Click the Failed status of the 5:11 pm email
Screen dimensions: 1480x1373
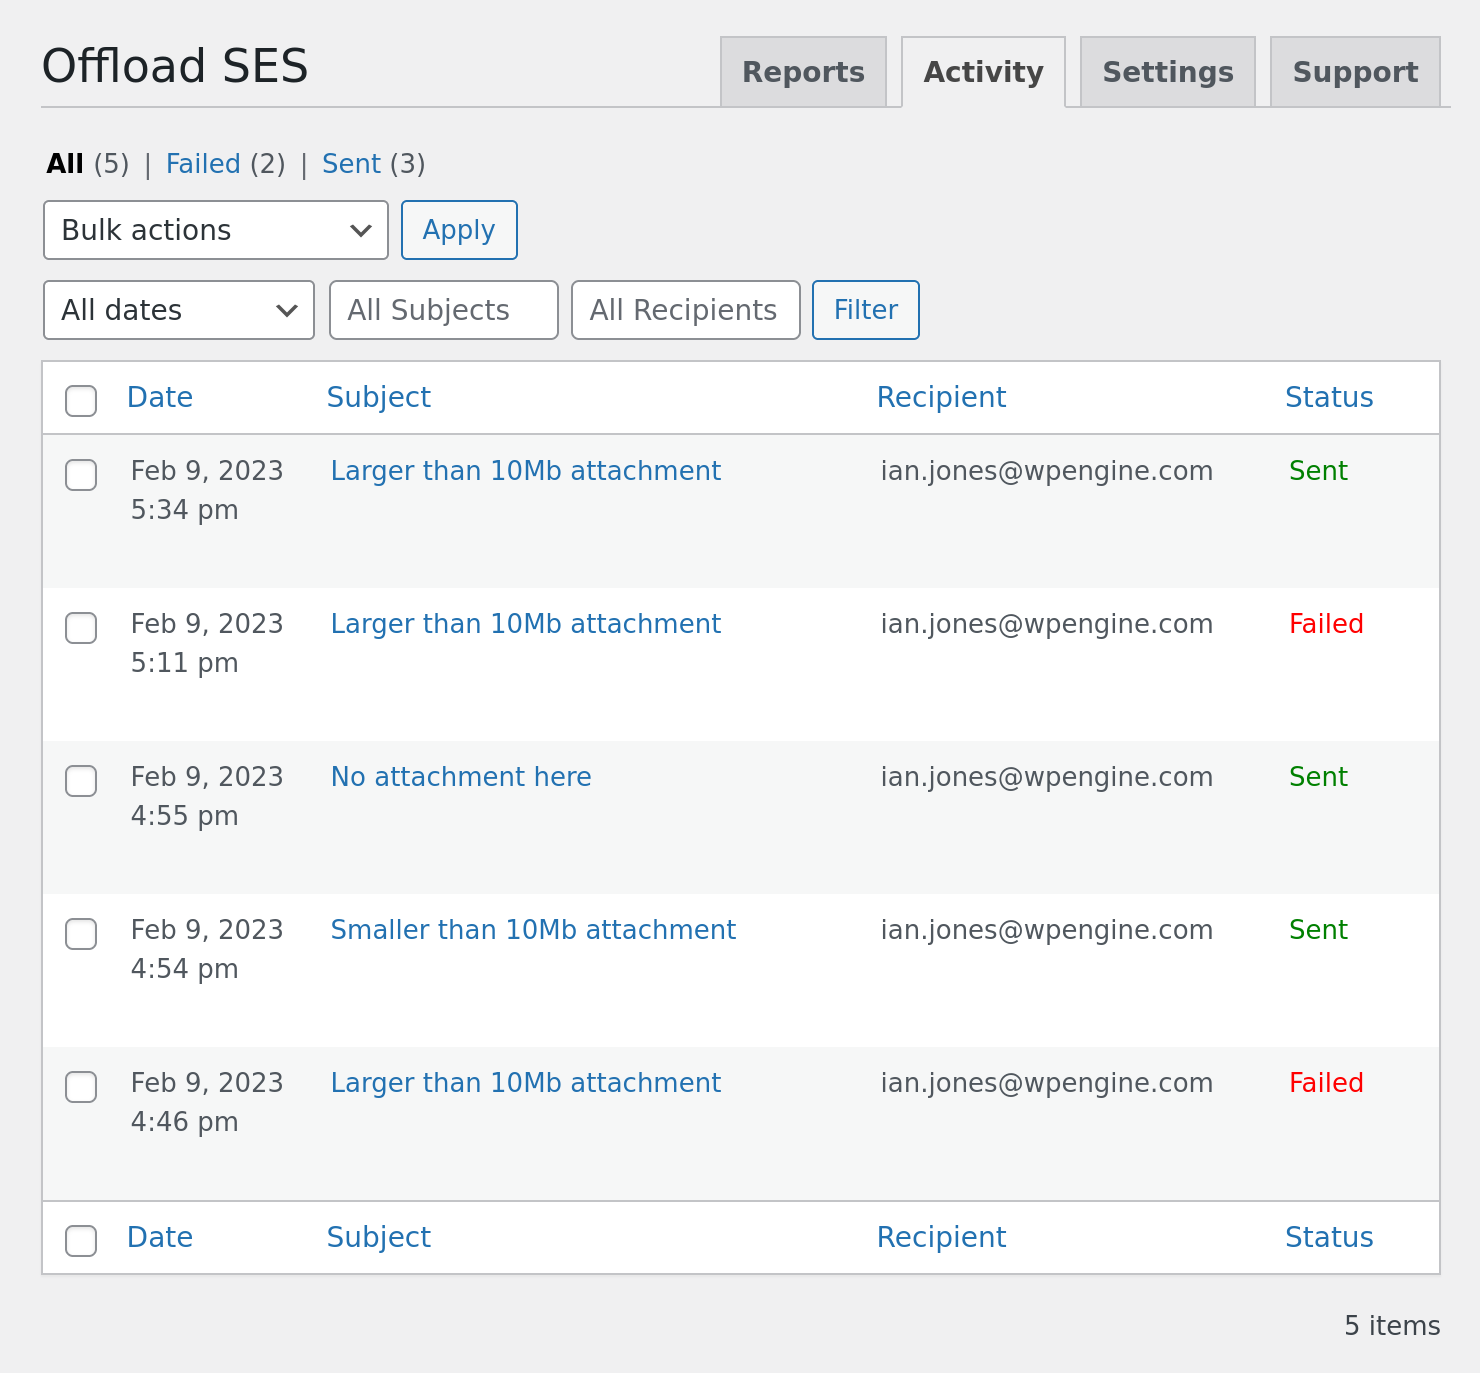click(x=1326, y=624)
